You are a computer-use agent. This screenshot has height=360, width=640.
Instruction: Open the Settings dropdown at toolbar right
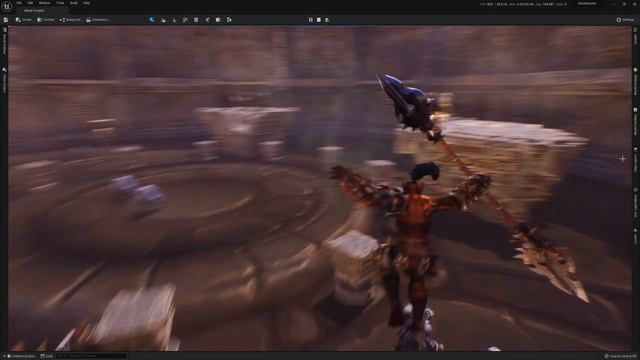[x=625, y=20]
